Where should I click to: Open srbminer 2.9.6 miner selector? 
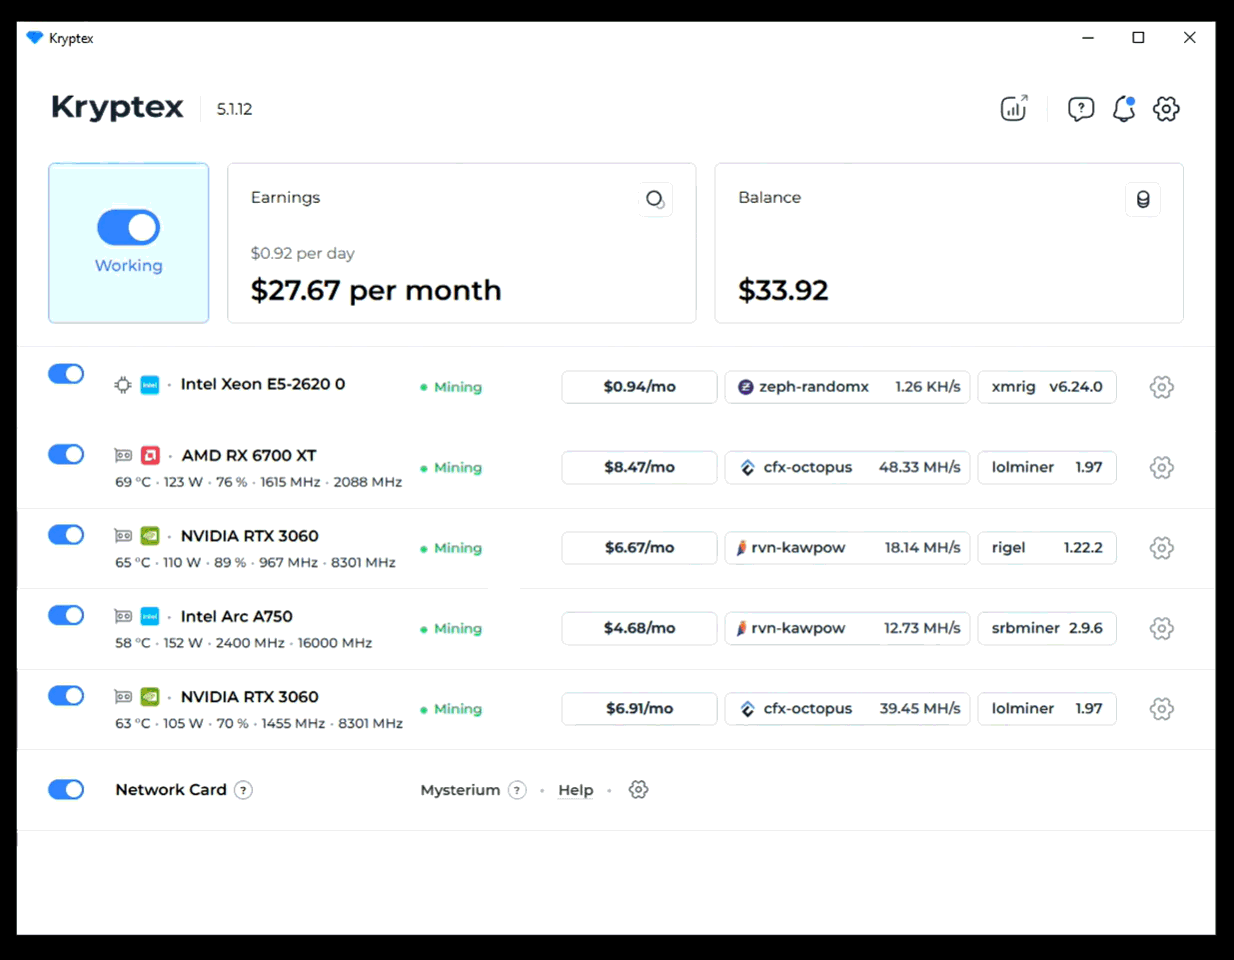1046,628
